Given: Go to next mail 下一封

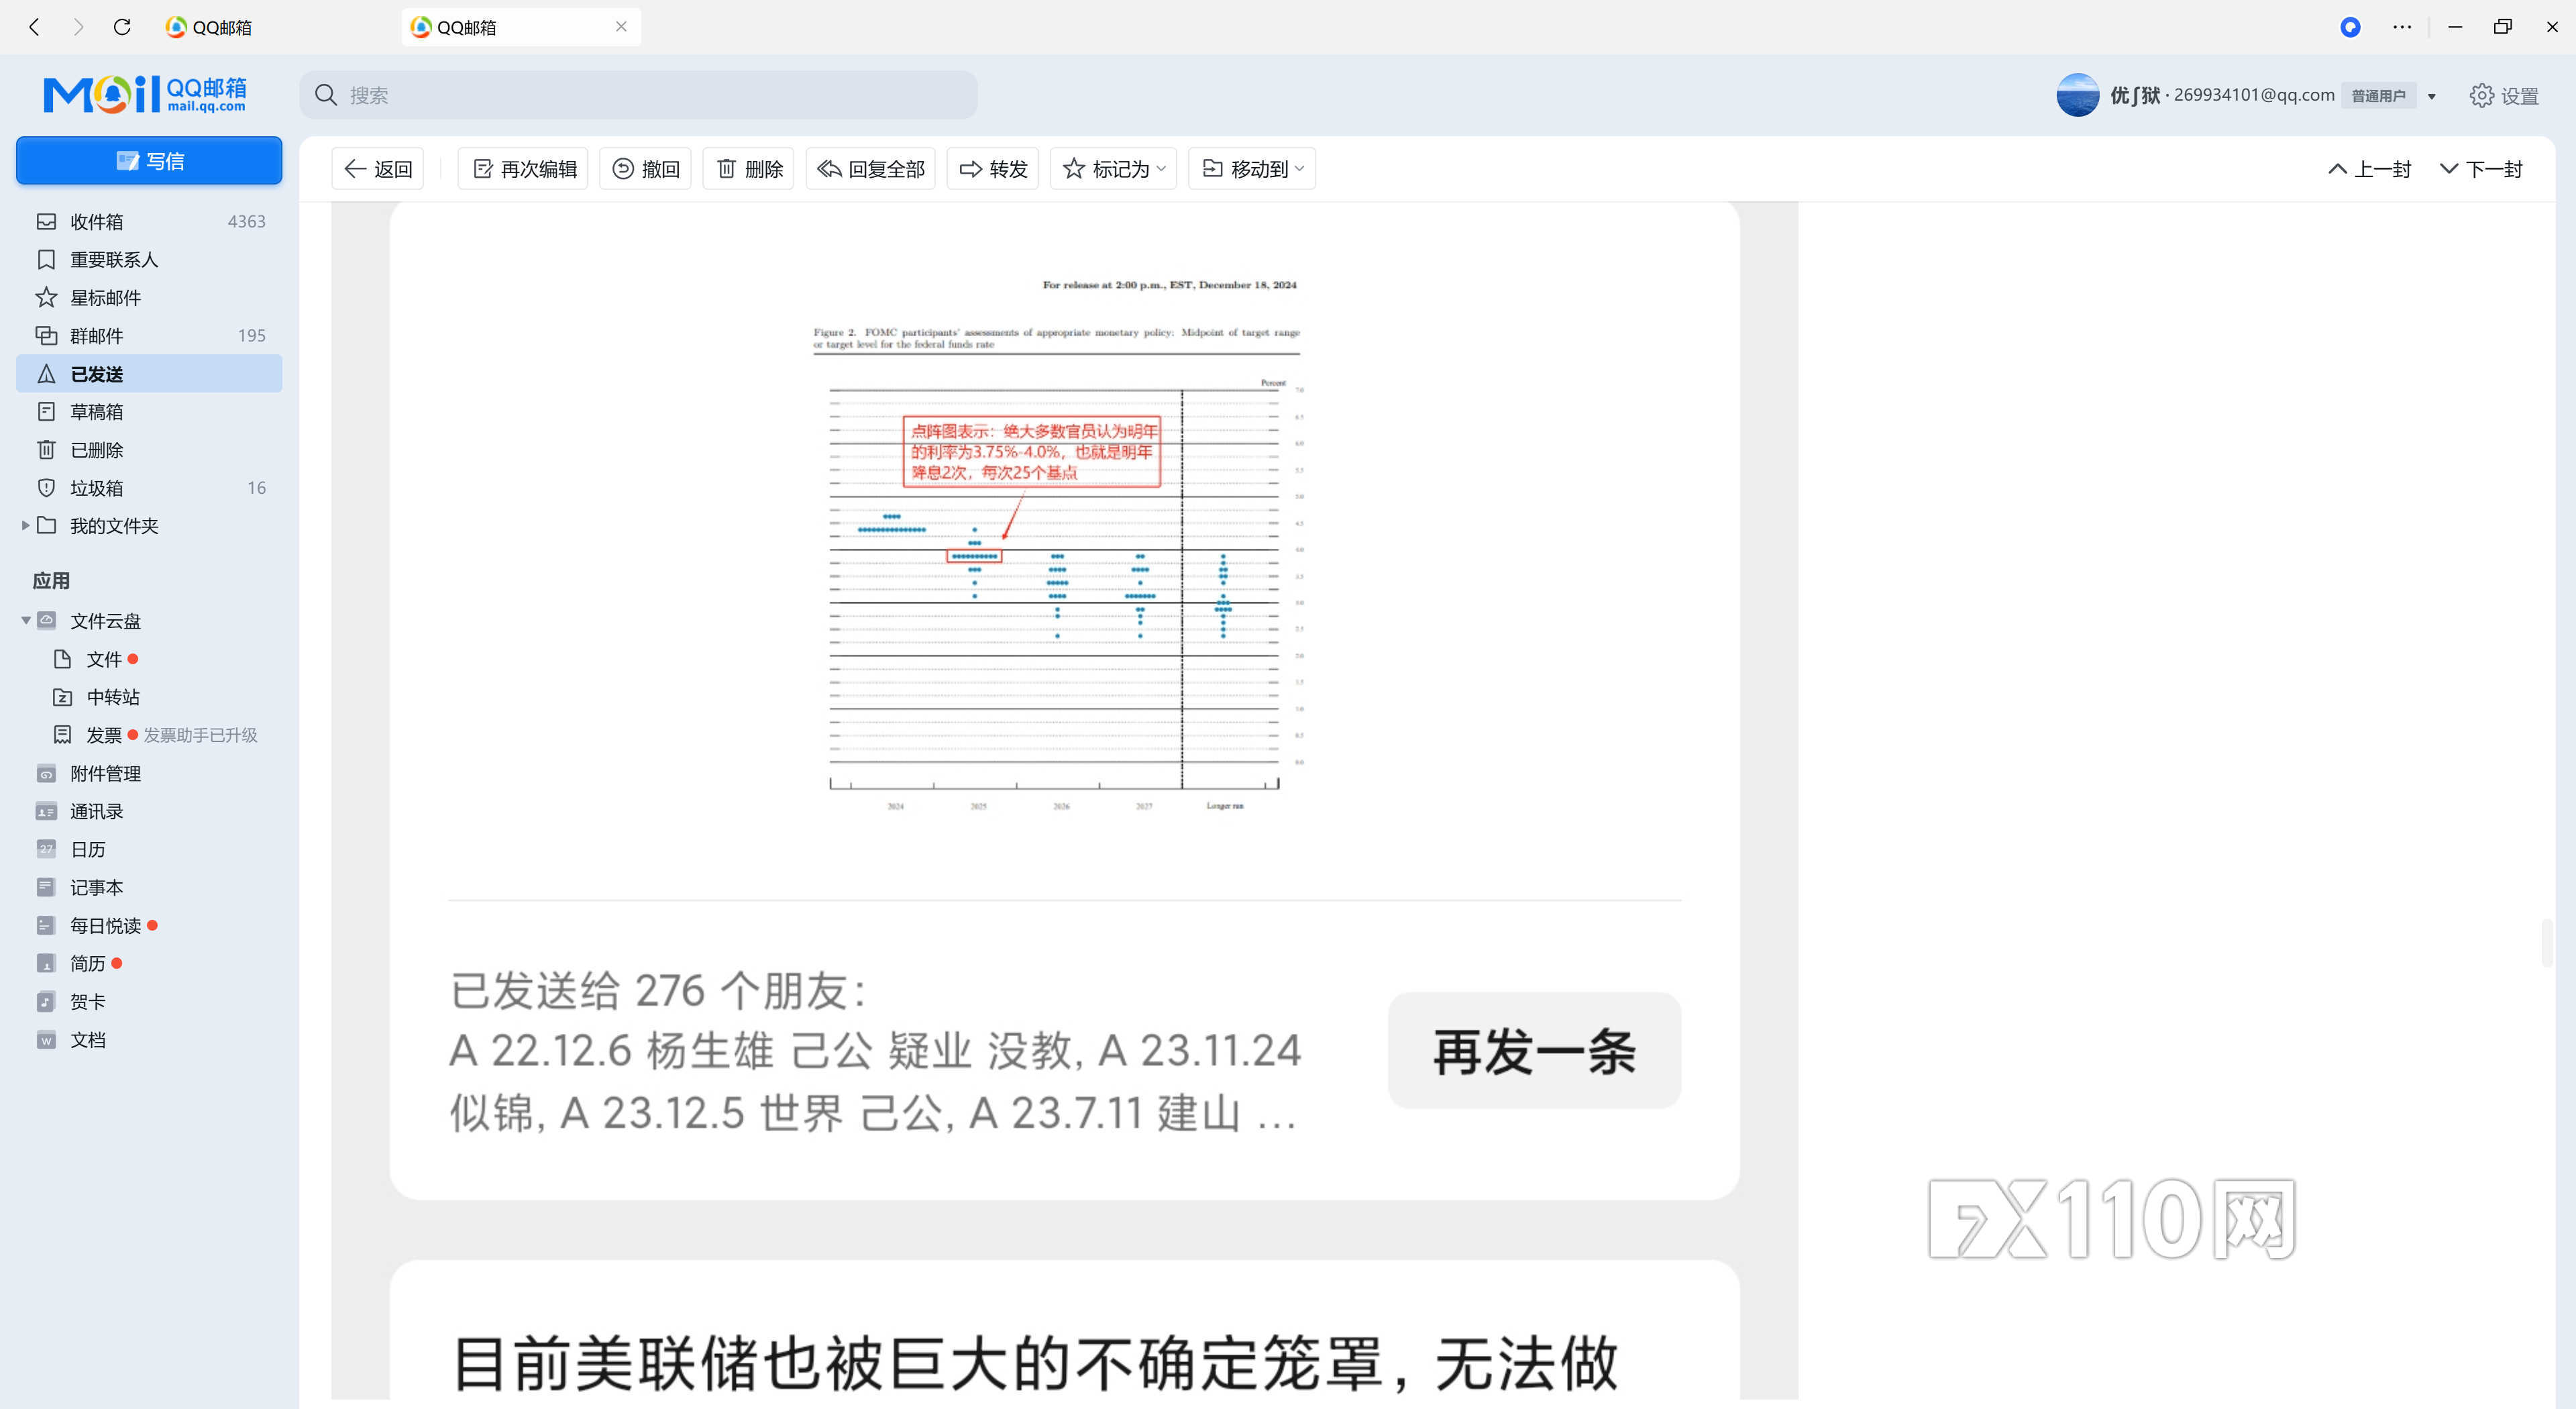Looking at the screenshot, I should click(x=2481, y=169).
